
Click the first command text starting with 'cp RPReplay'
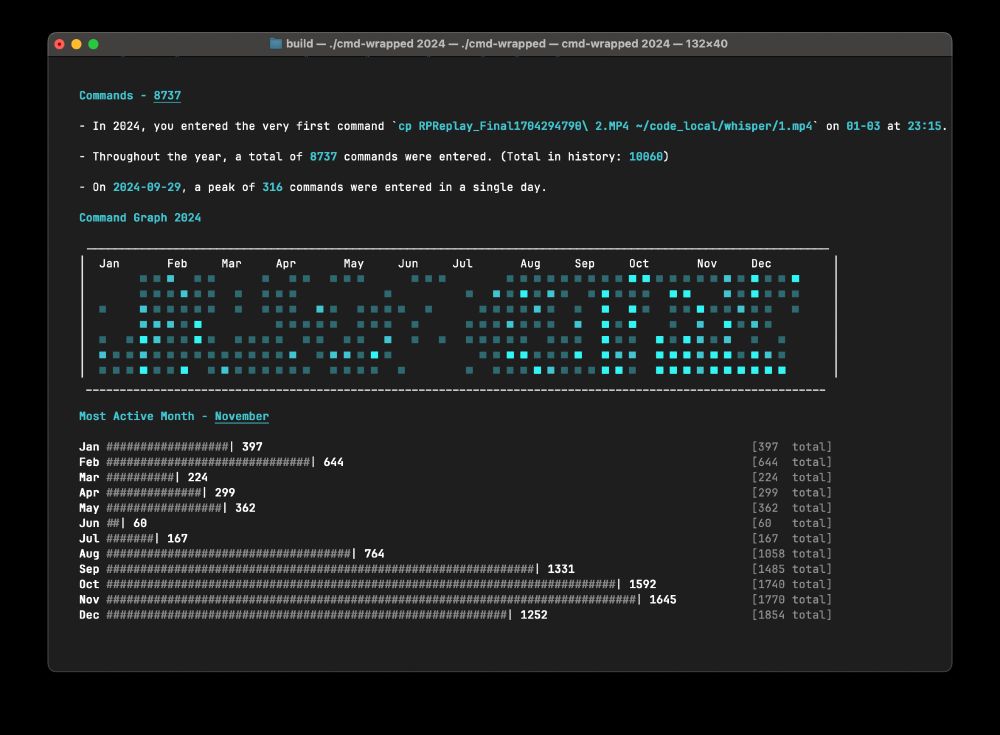(605, 126)
